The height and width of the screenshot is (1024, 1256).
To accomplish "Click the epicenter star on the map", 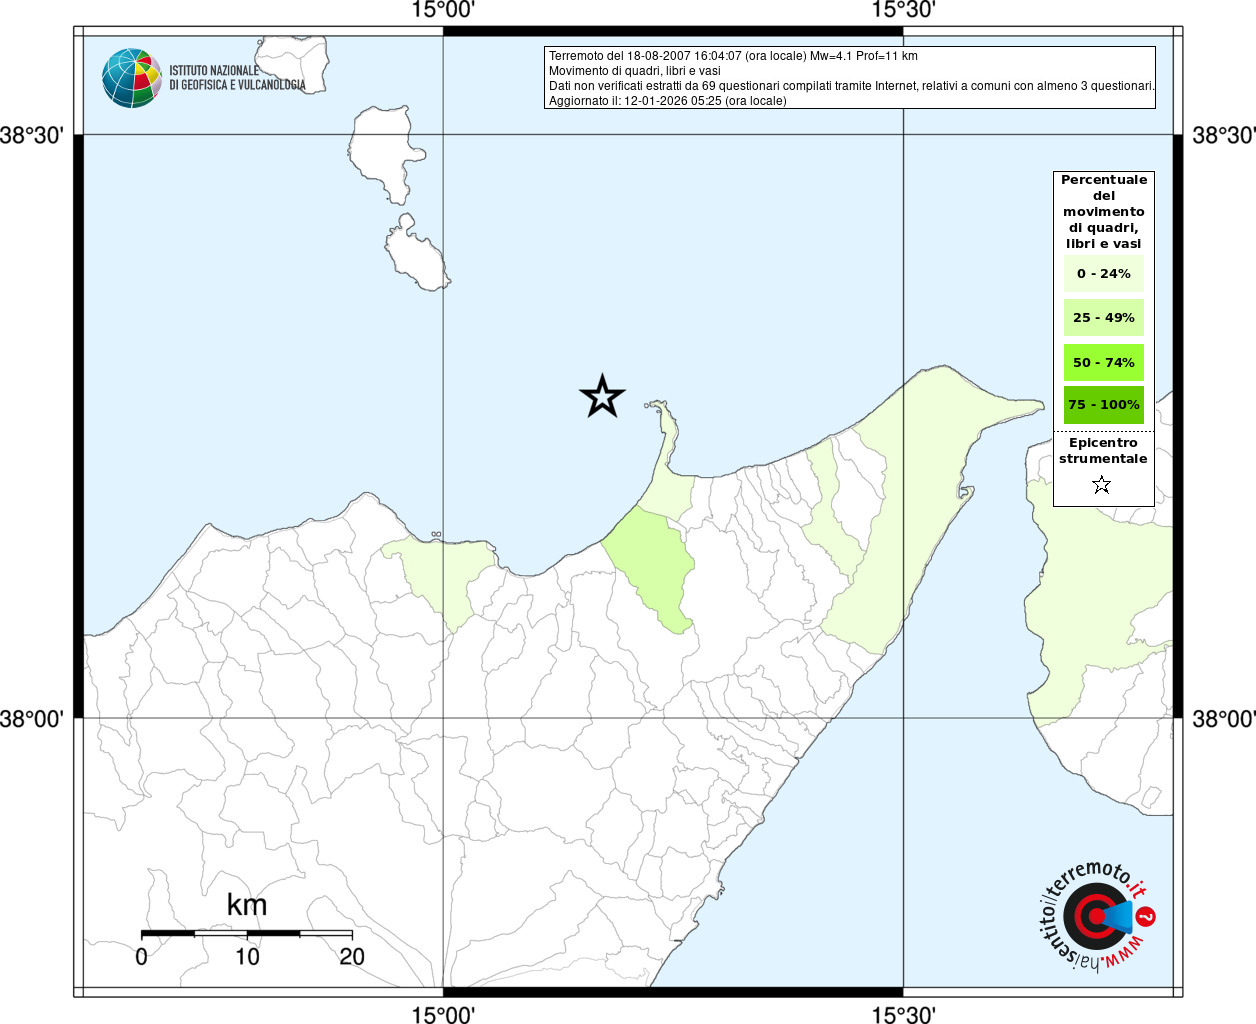I will tap(602, 396).
